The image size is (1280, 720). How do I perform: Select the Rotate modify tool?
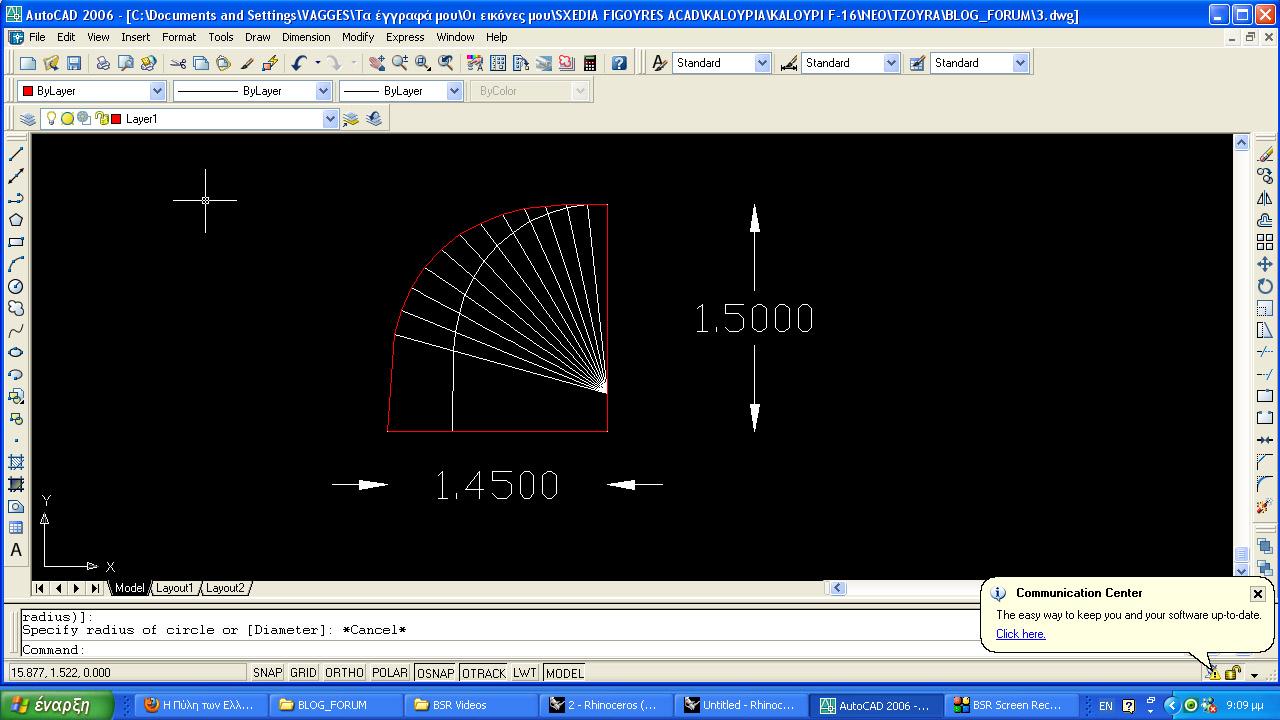coord(1265,286)
